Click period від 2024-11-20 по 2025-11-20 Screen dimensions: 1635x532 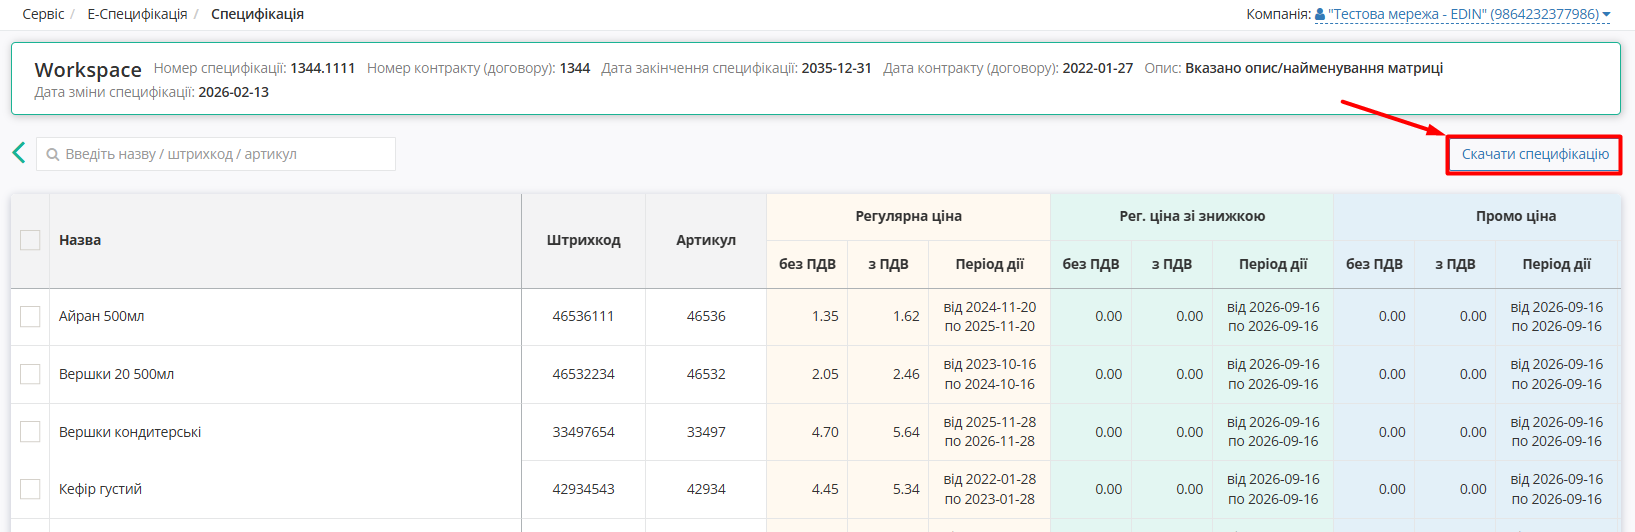point(990,317)
